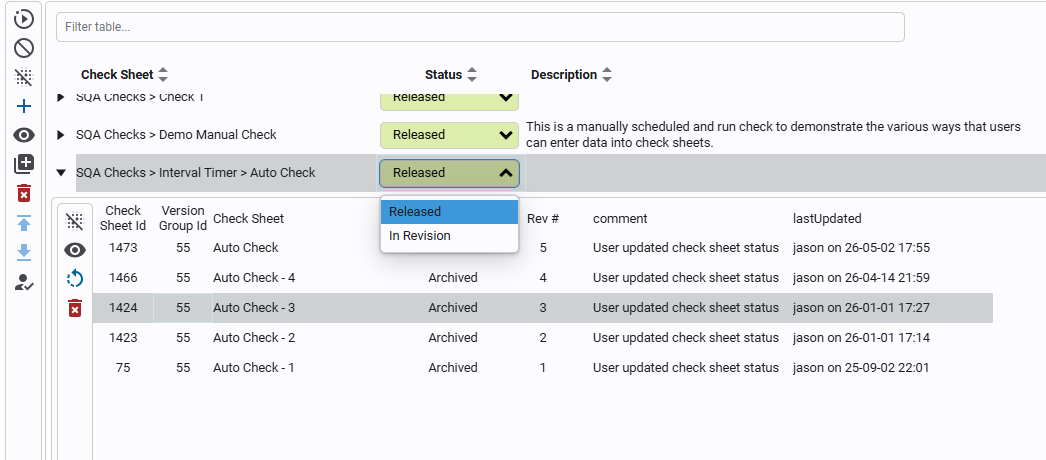Click timestamp jason on 26-01-01 17:14
The width and height of the screenshot is (1046, 460).
861,338
